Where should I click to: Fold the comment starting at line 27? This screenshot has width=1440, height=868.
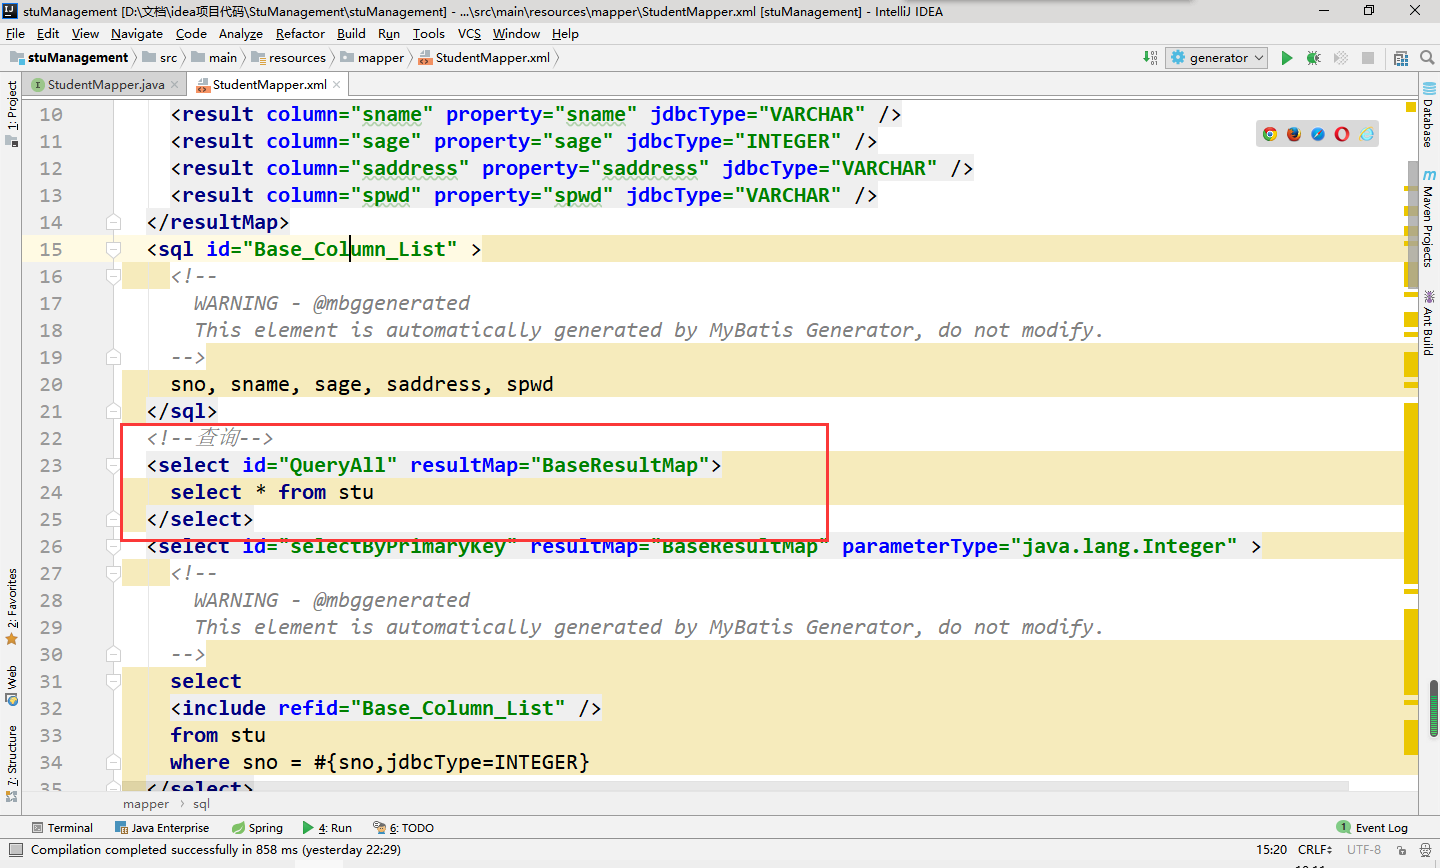pos(113,574)
